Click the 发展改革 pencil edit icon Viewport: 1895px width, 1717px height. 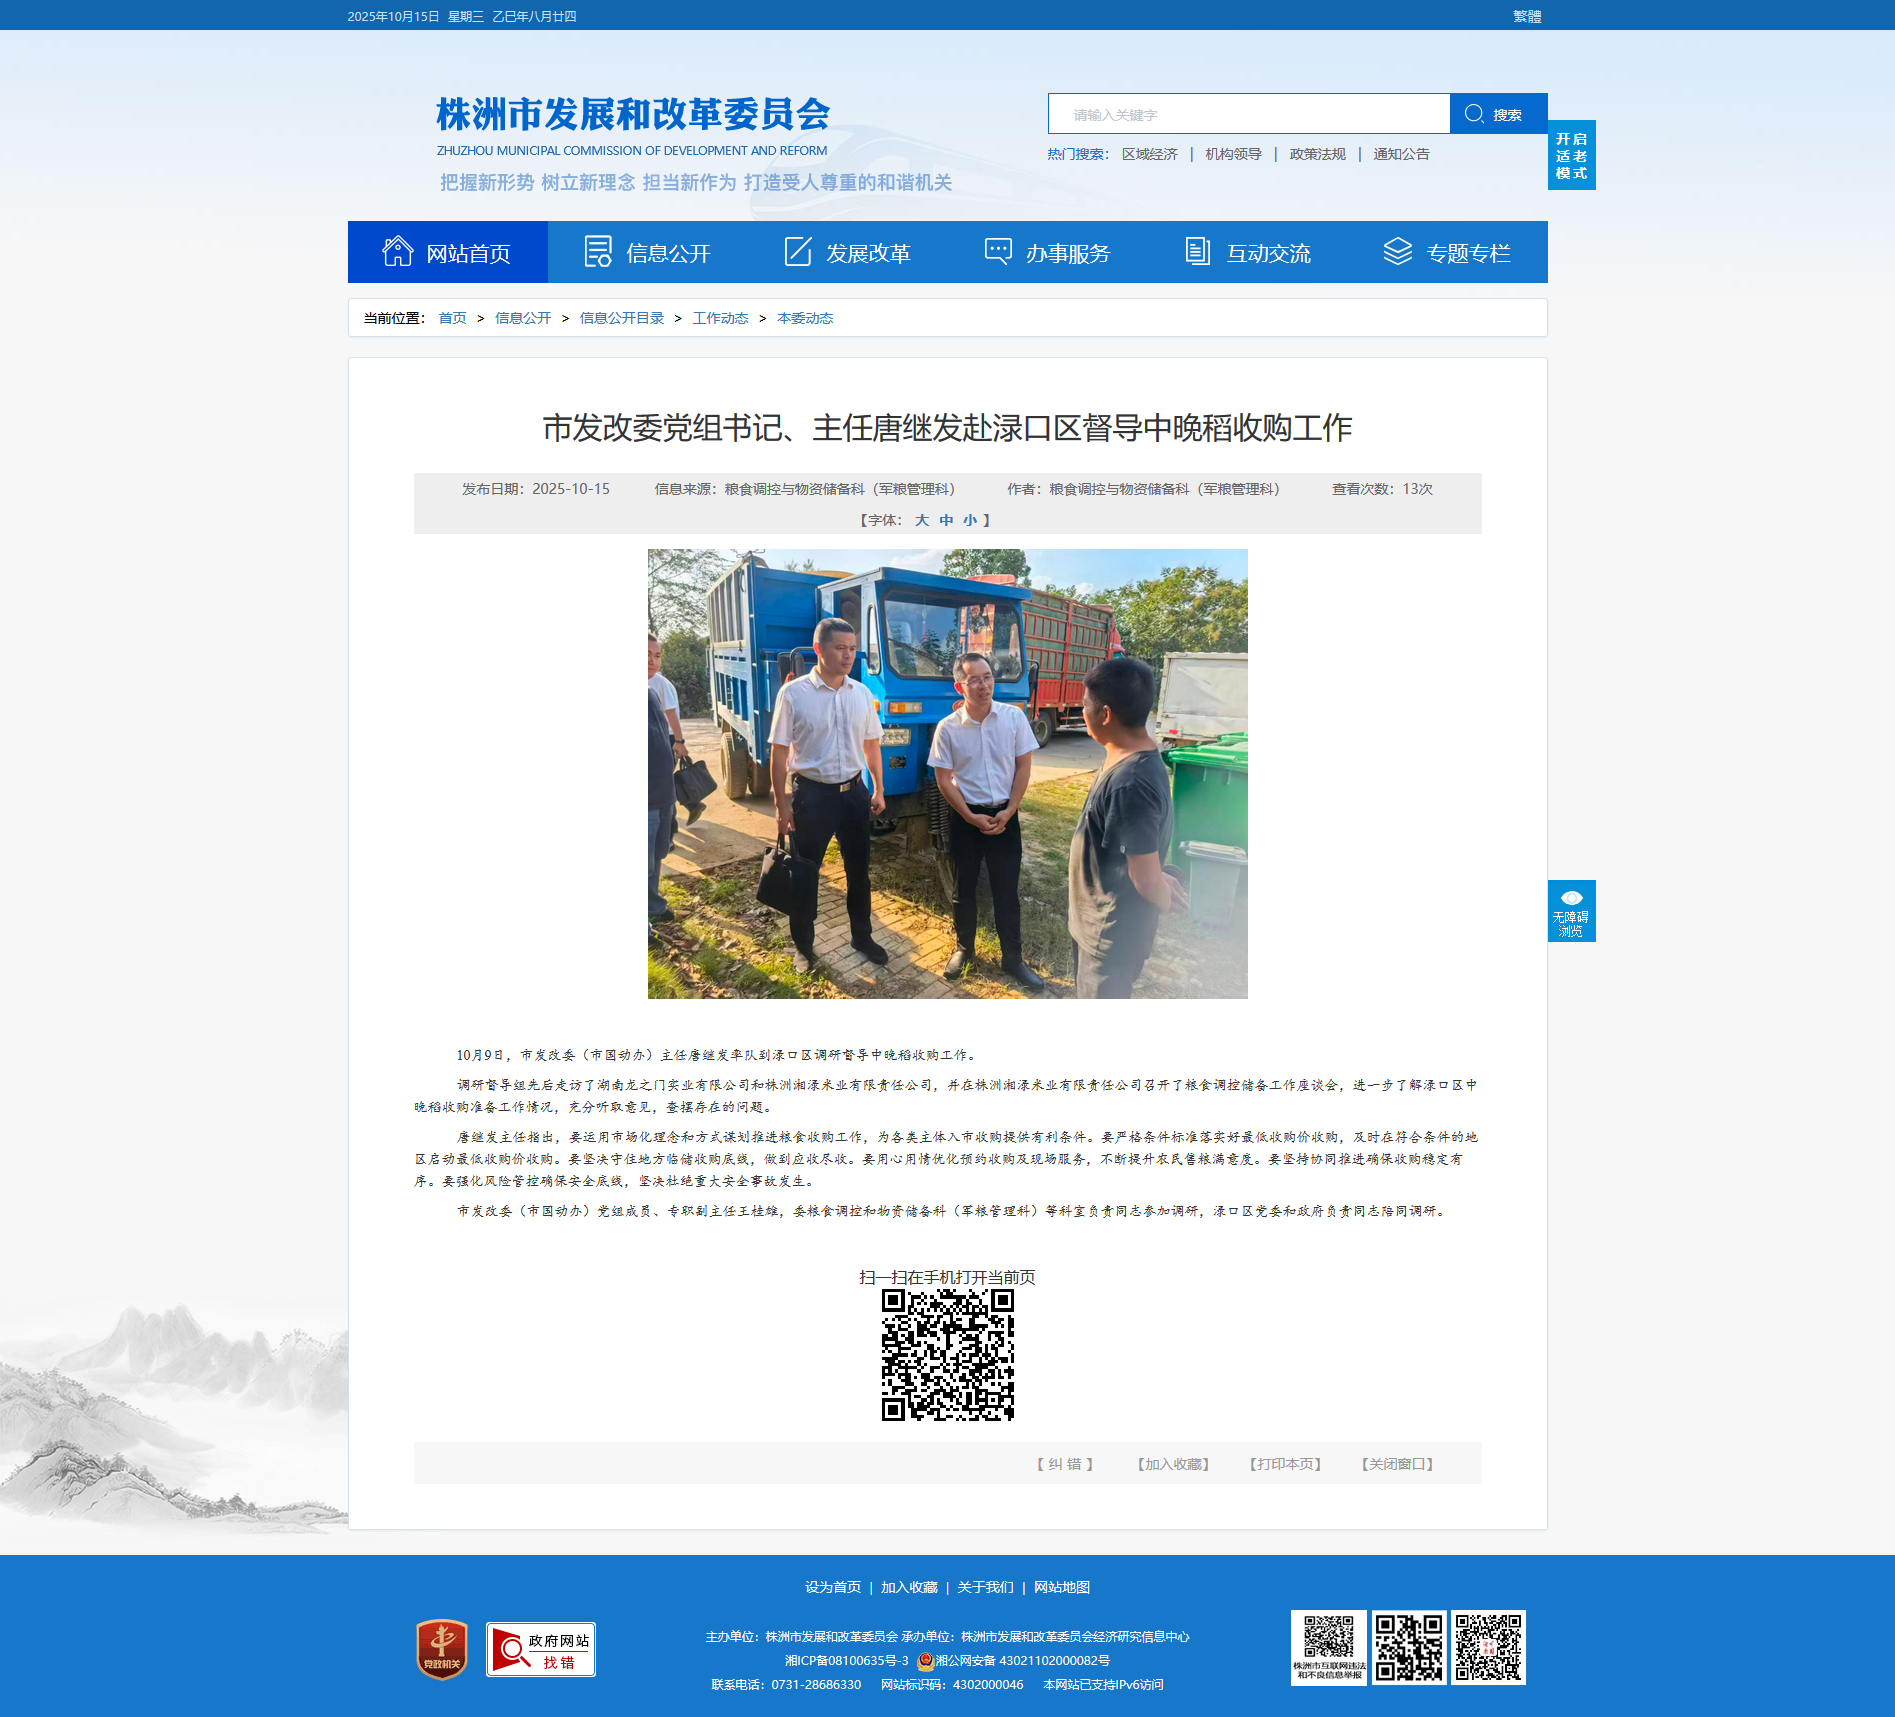[x=797, y=252]
